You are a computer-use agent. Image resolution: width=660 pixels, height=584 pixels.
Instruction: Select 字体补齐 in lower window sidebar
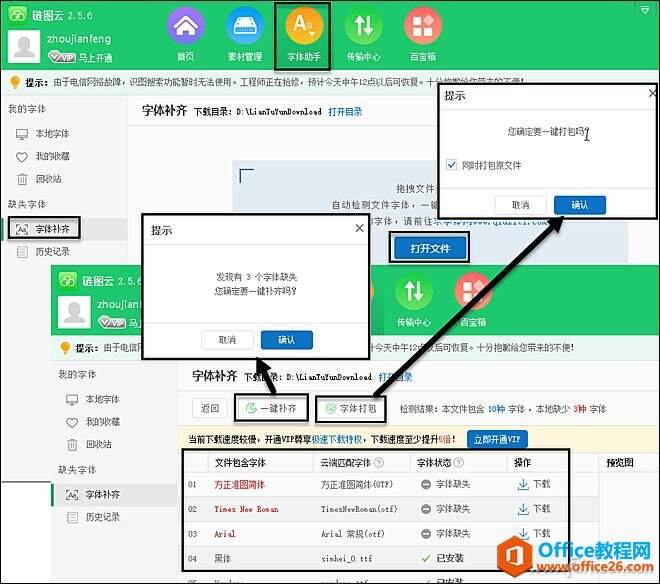(x=93, y=495)
